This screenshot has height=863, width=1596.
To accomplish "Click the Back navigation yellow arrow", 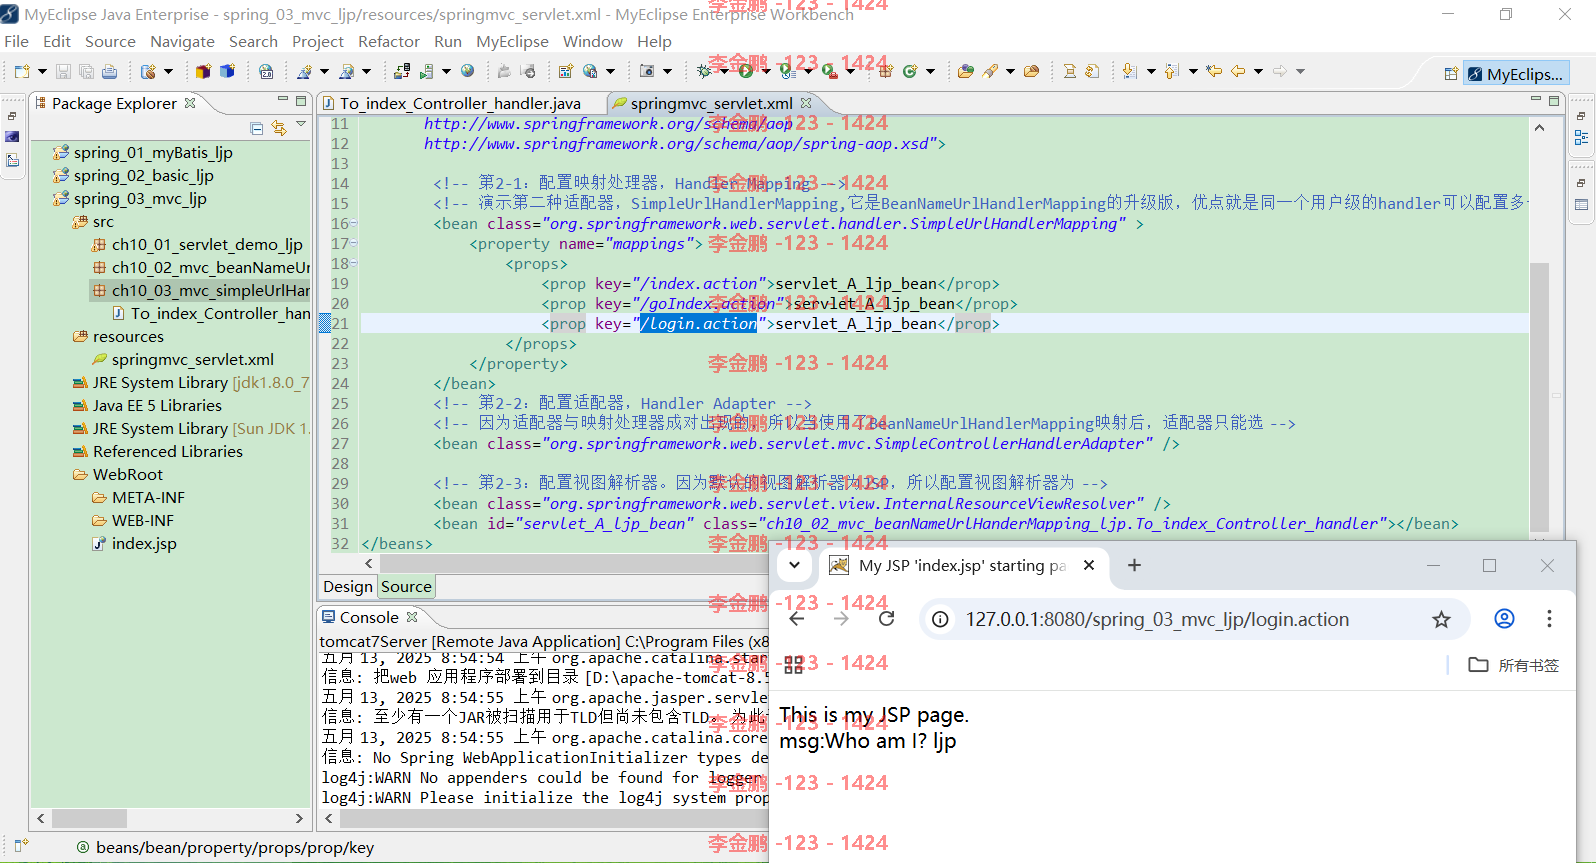I will (1238, 71).
